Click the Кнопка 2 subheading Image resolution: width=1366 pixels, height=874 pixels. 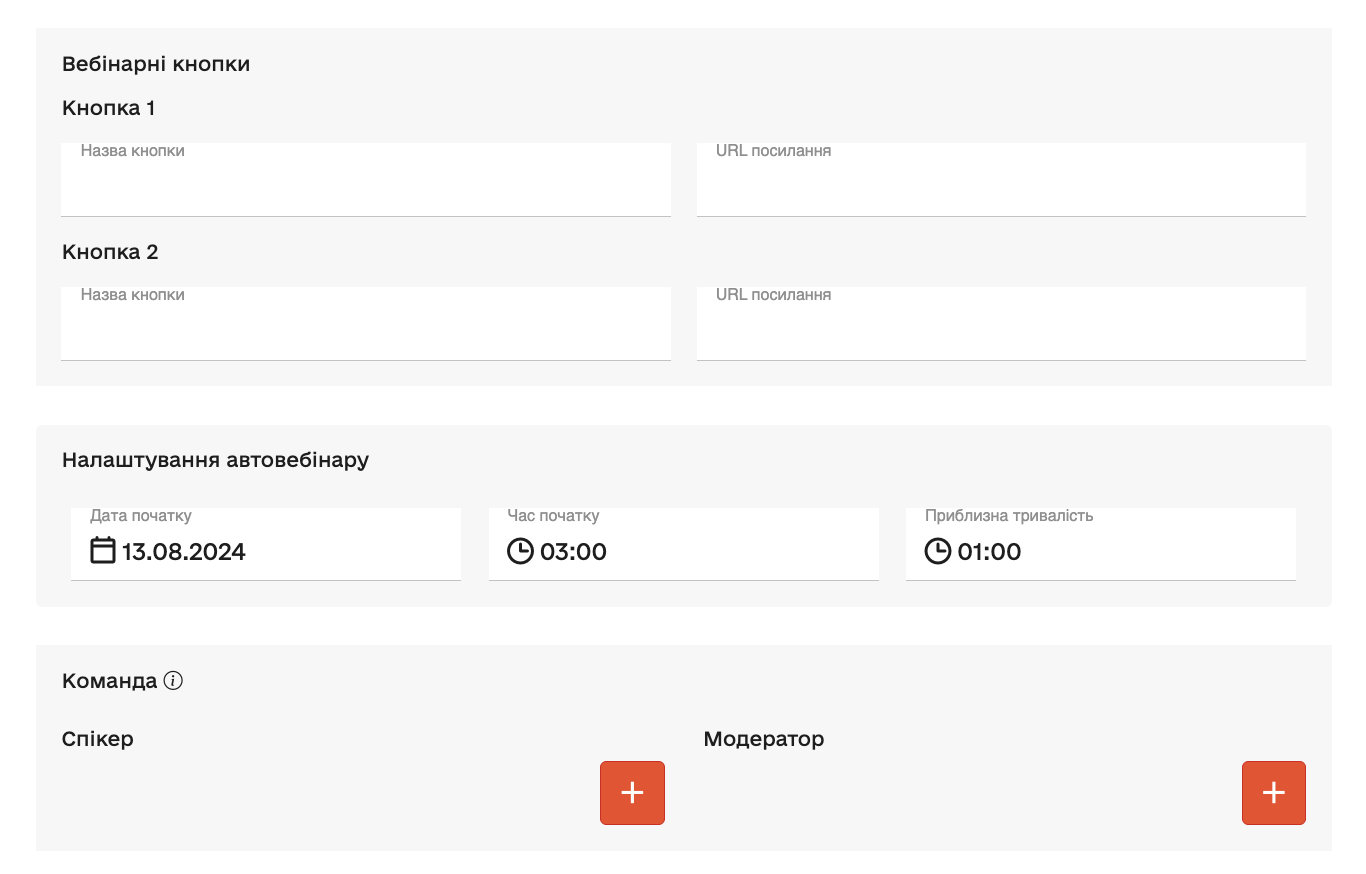[x=110, y=252]
